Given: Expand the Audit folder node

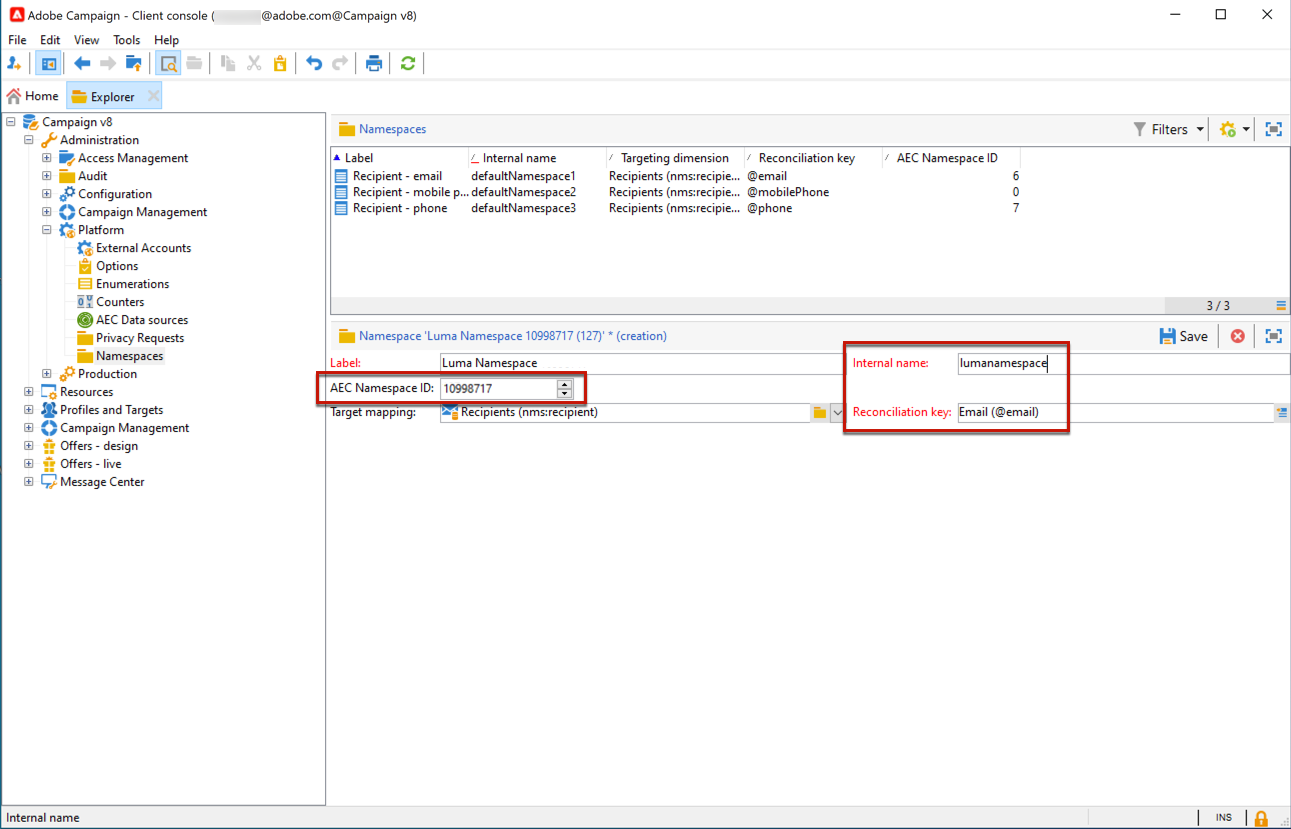Looking at the screenshot, I should [47, 176].
